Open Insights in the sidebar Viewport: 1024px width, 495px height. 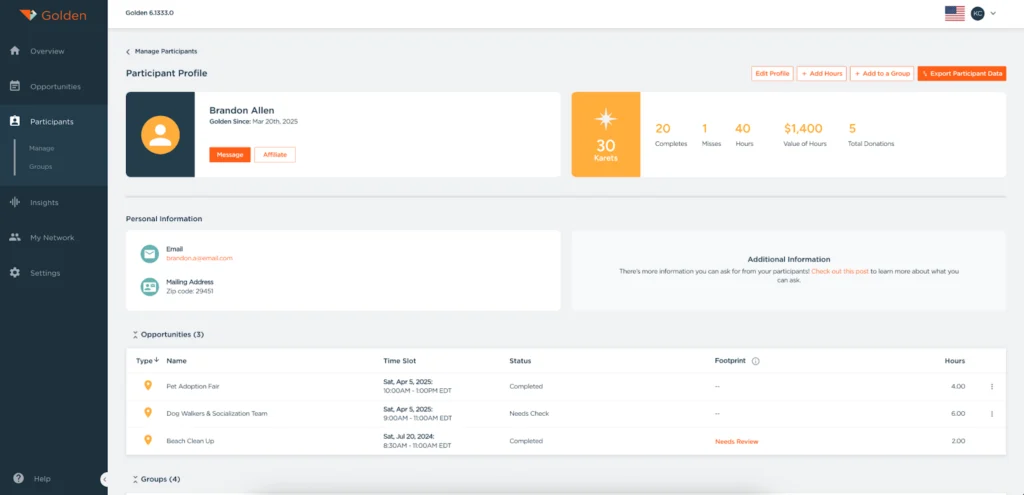44,202
